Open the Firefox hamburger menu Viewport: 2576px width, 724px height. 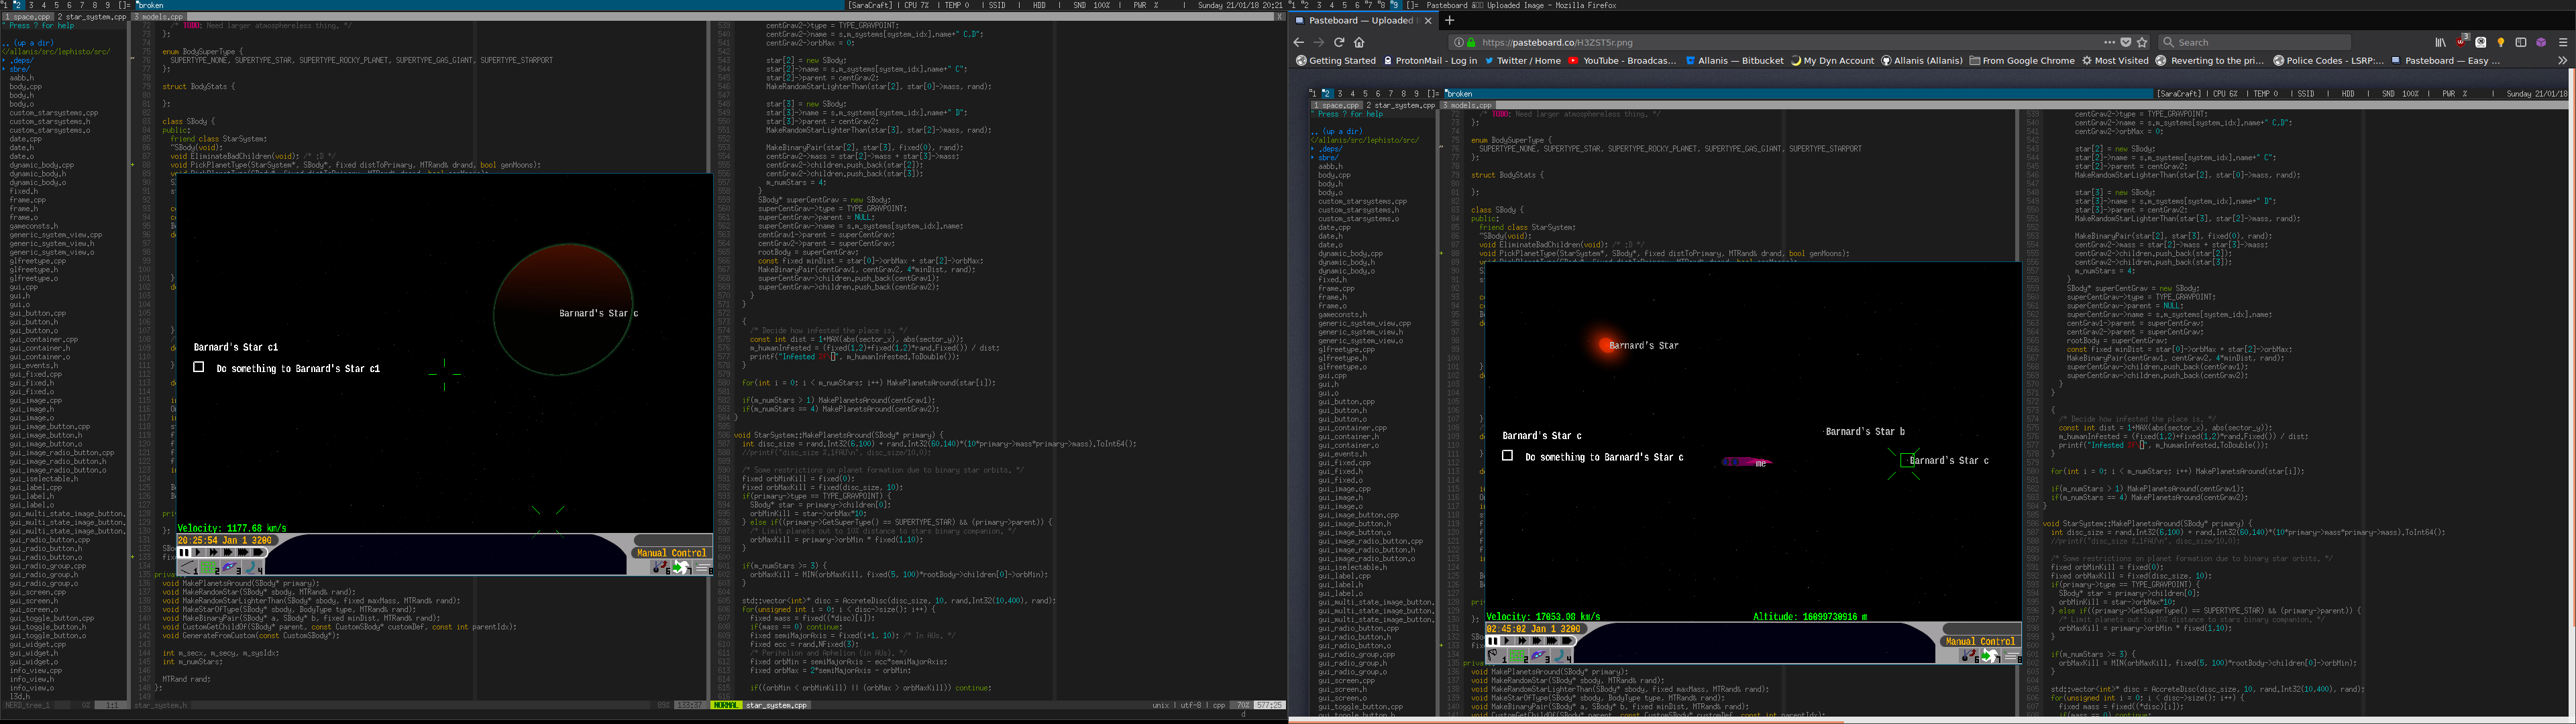[2562, 42]
